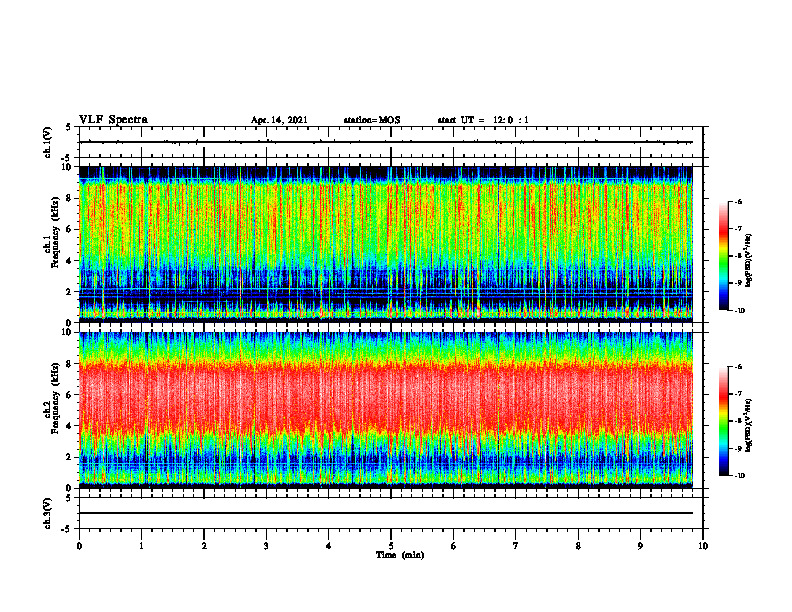Click ch.2 color scale 'log(PSD)(V²/Hz)' label
This screenshot has width=792, height=612.
[749, 425]
